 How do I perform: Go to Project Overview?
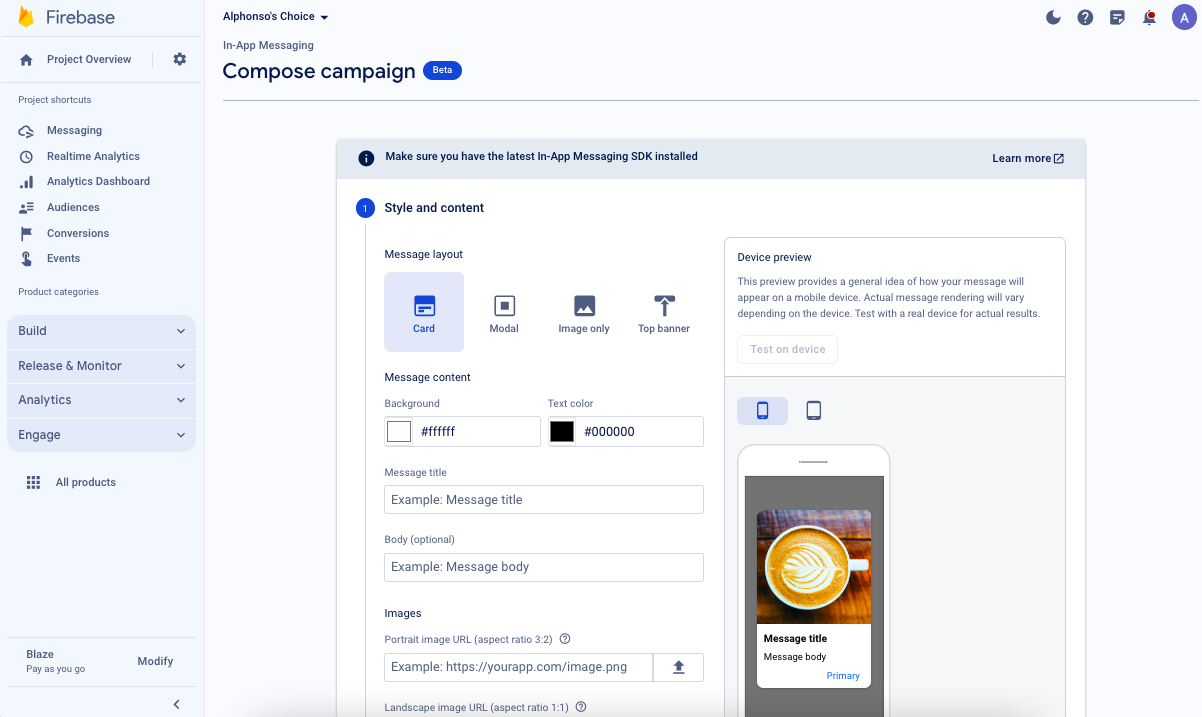pyautogui.click(x=88, y=59)
